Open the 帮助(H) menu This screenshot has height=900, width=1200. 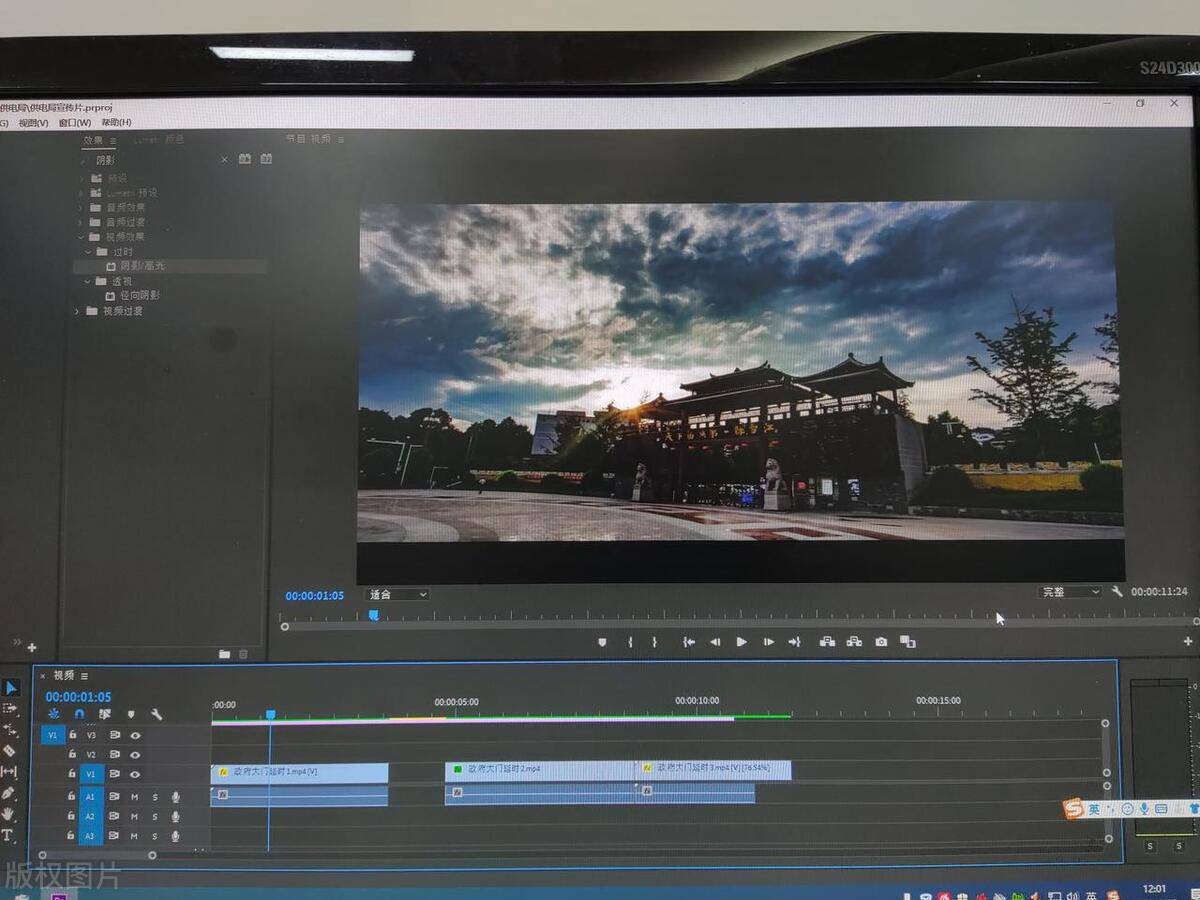point(116,122)
